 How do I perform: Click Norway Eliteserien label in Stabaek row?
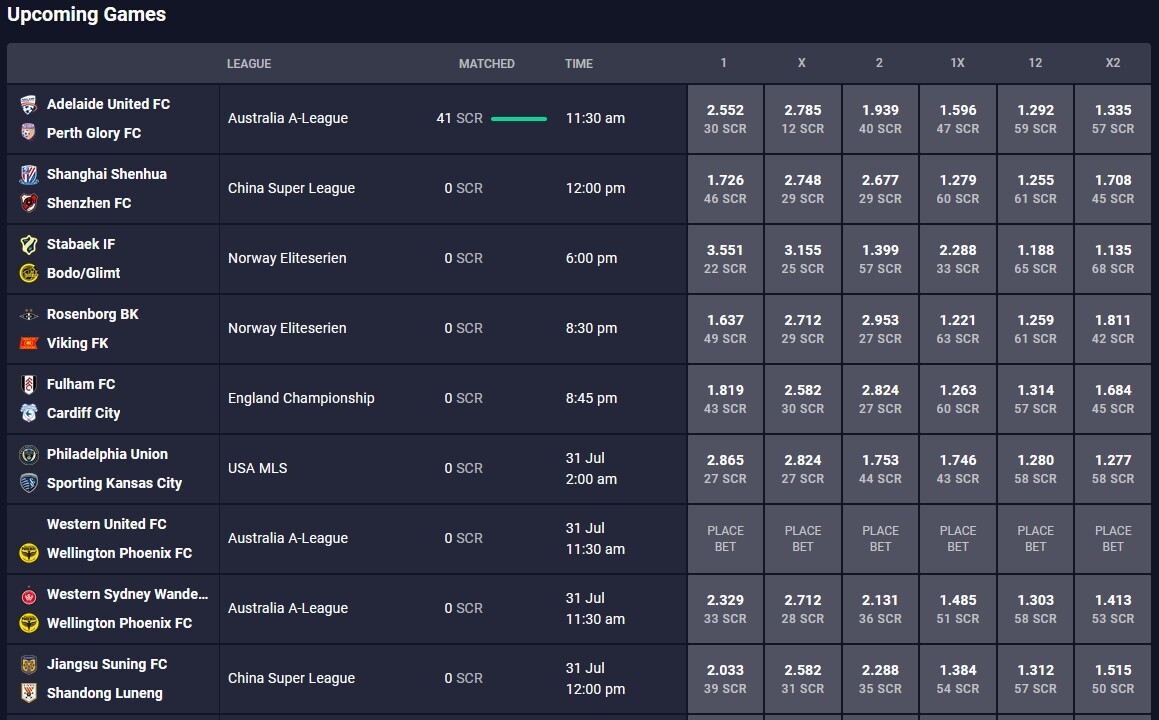tap(287, 259)
